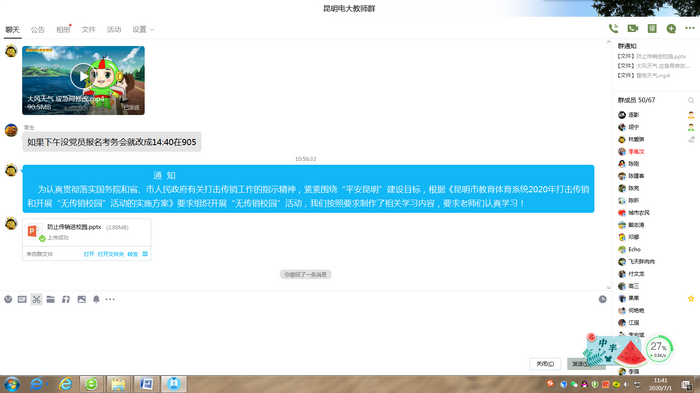Image resolution: width=700 pixels, height=393 pixels.
Task: Click chat scrollbar up arrow
Action: pyautogui.click(x=608, y=42)
